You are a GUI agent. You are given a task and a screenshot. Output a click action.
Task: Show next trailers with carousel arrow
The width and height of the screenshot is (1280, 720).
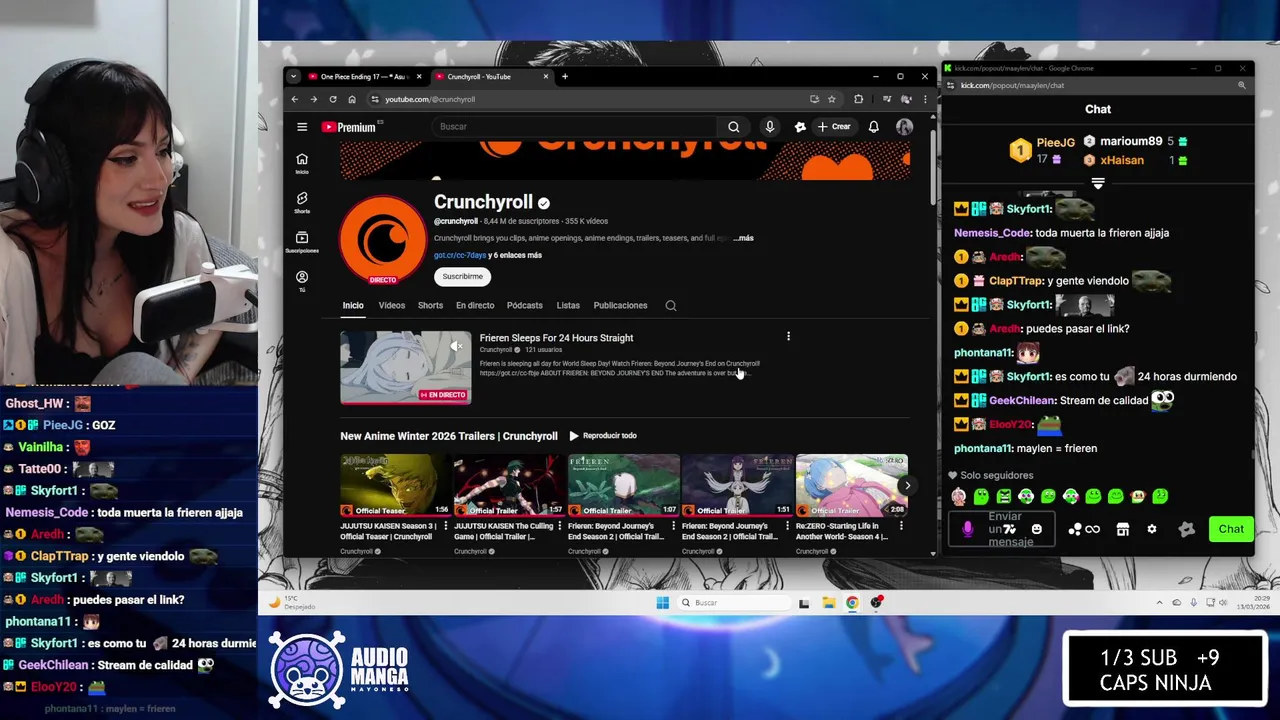coord(906,486)
